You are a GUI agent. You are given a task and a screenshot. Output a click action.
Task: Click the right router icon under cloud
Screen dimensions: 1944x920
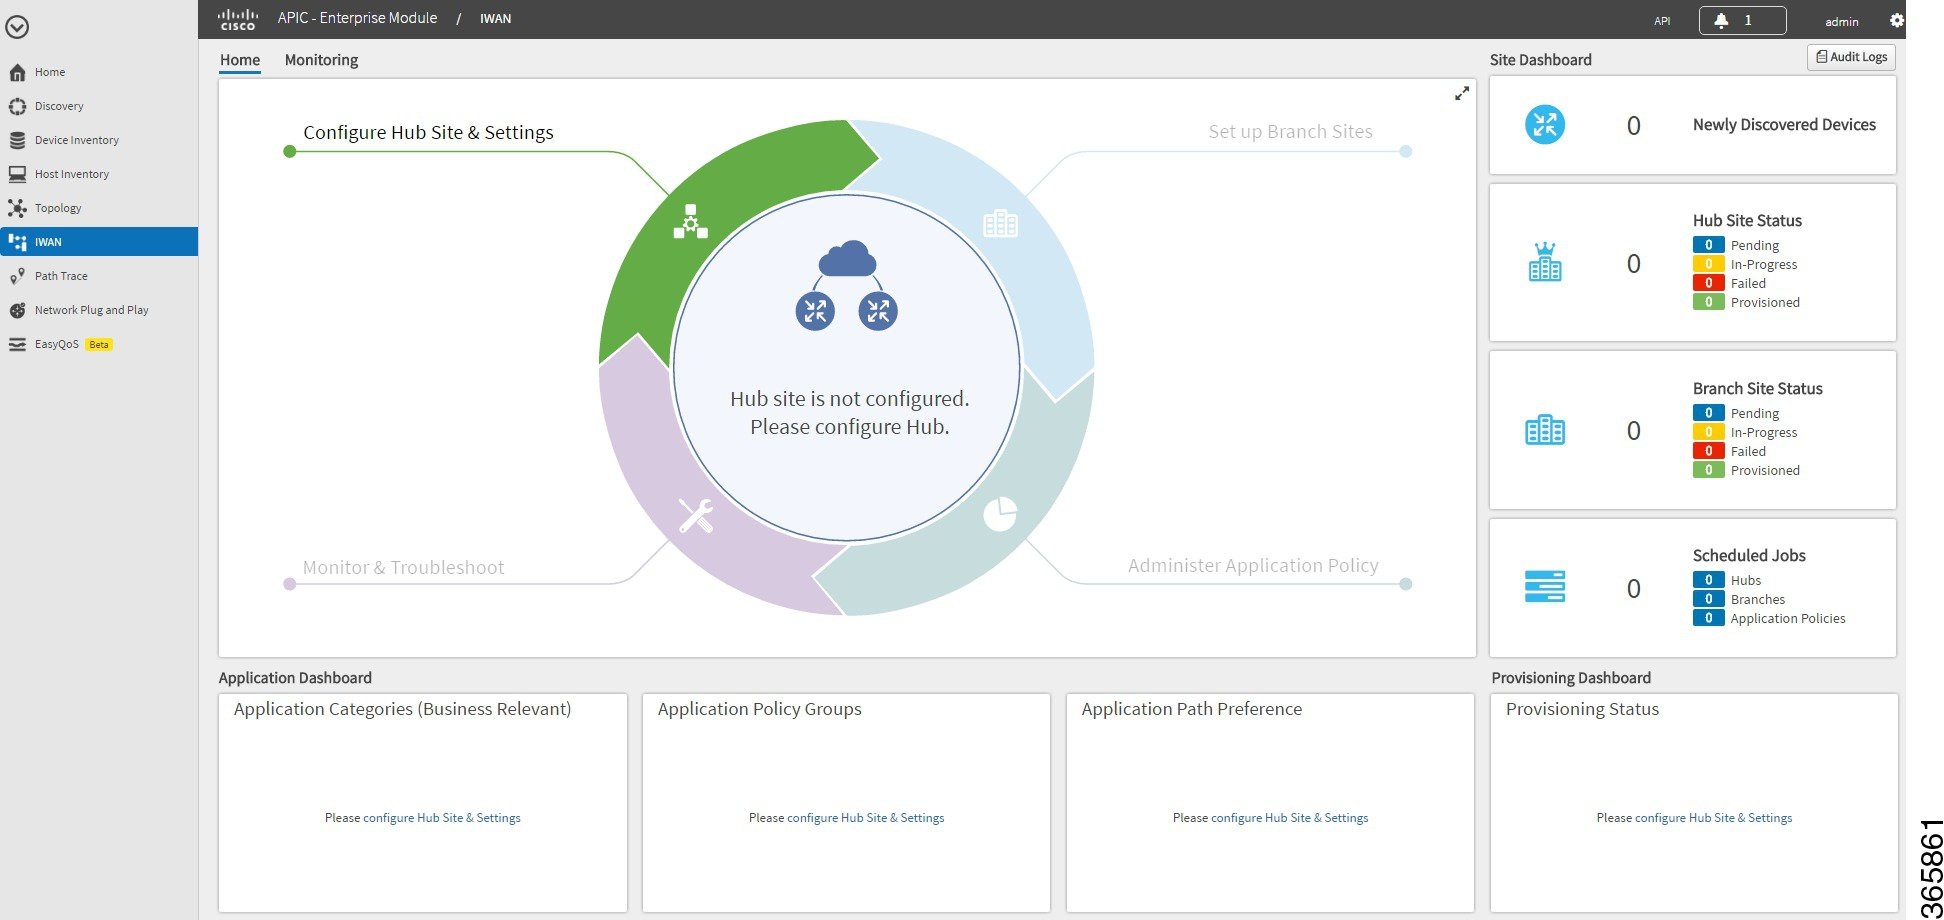click(878, 311)
